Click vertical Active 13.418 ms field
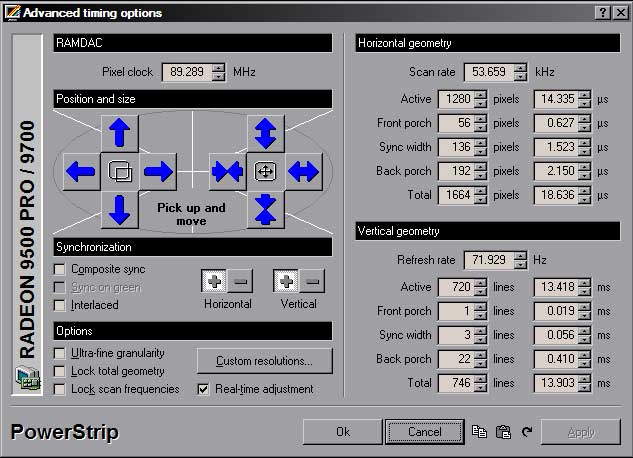The width and height of the screenshot is (633, 458). click(556, 287)
